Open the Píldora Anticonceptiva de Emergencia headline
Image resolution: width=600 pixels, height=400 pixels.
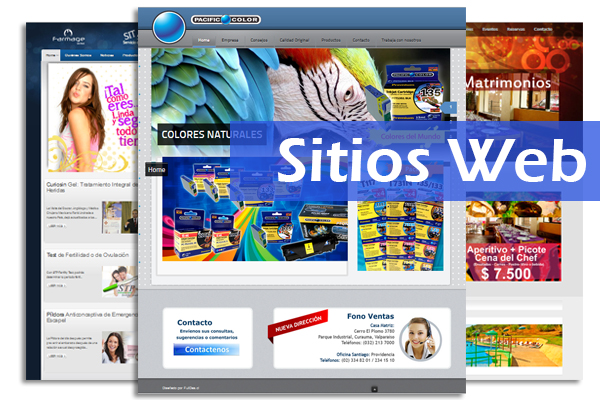[x=92, y=317]
